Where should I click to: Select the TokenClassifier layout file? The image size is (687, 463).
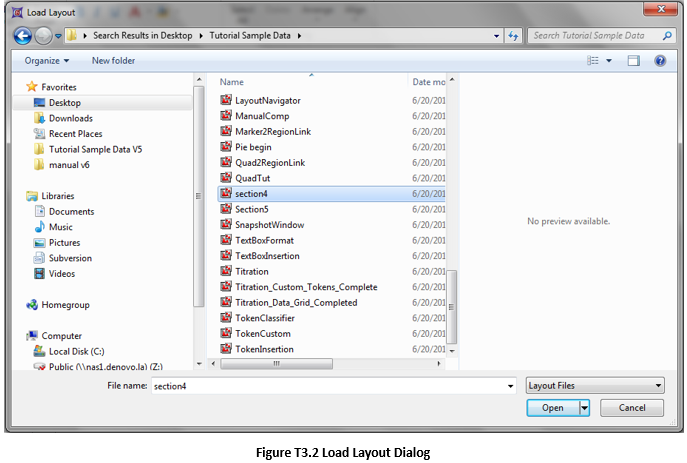click(264, 318)
